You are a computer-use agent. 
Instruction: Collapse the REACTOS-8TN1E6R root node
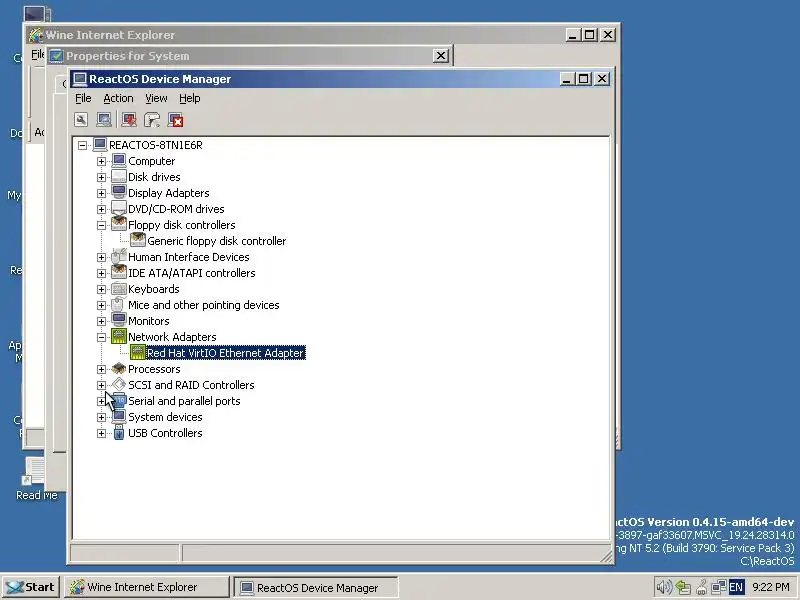point(82,145)
